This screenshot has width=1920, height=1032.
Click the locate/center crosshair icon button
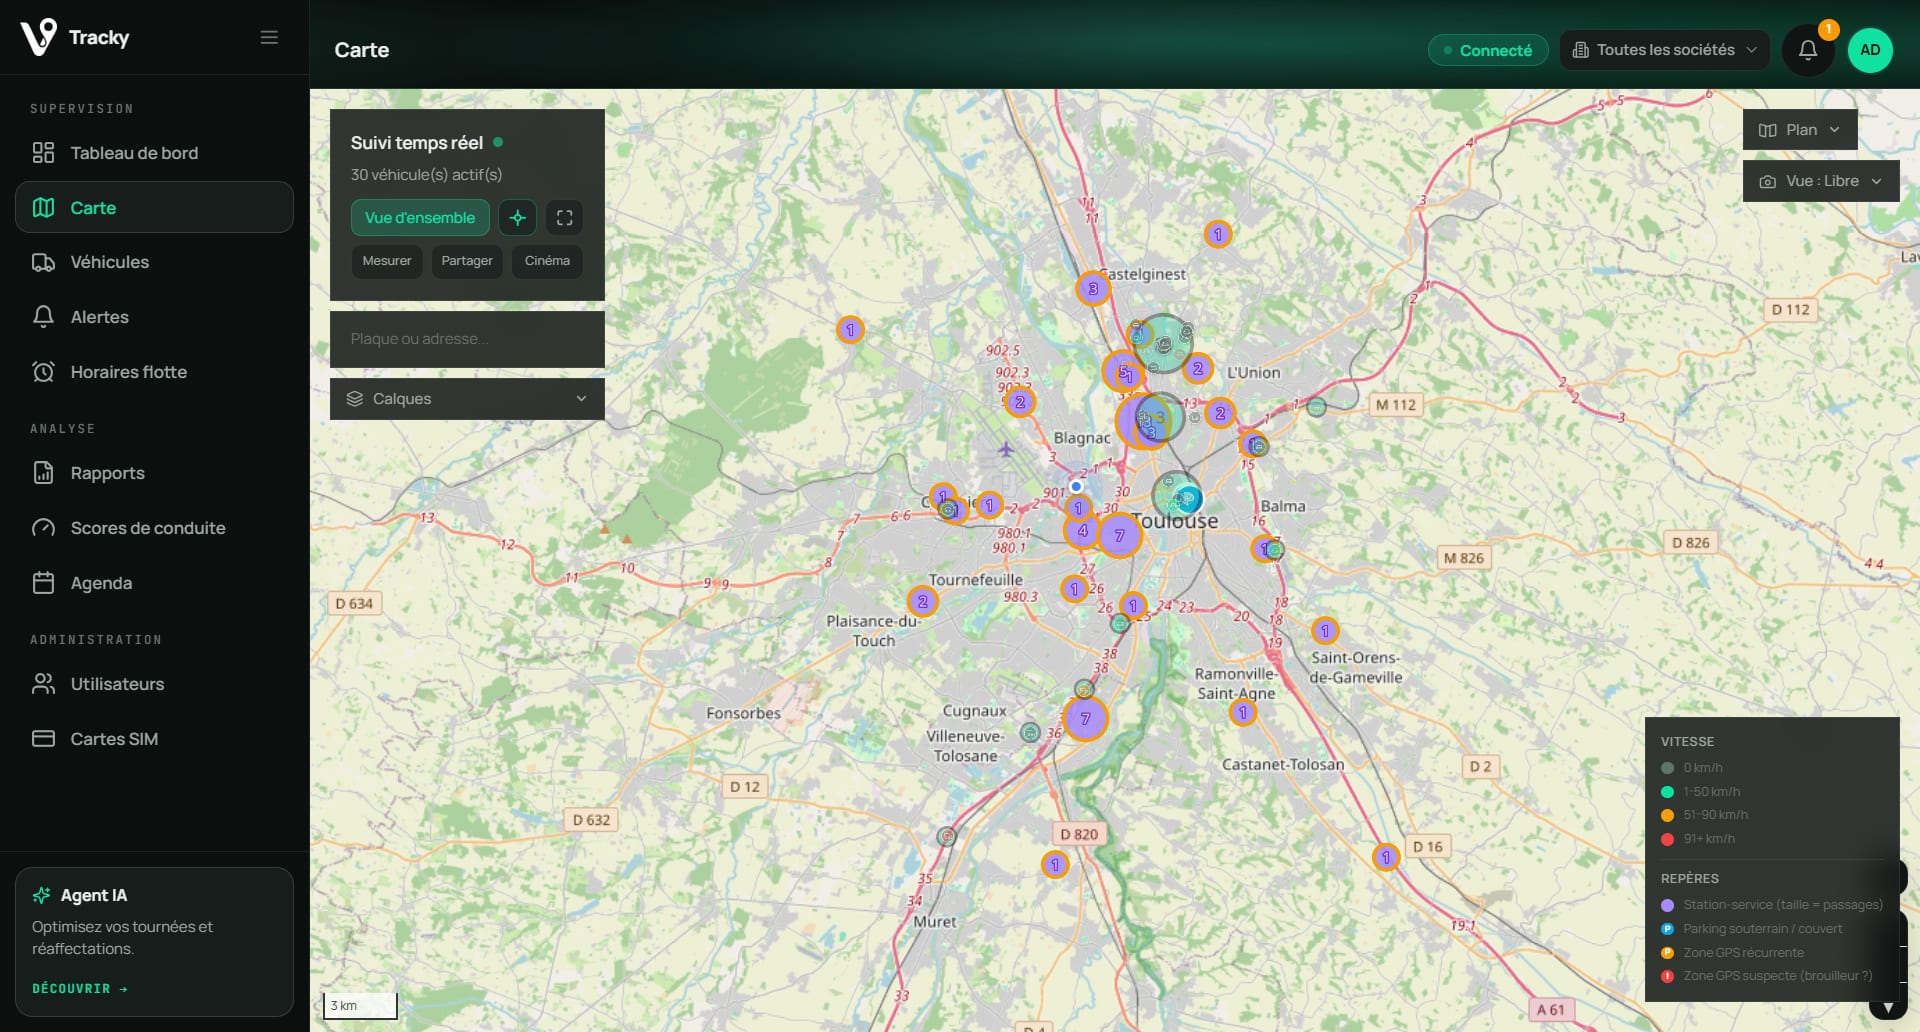[517, 218]
